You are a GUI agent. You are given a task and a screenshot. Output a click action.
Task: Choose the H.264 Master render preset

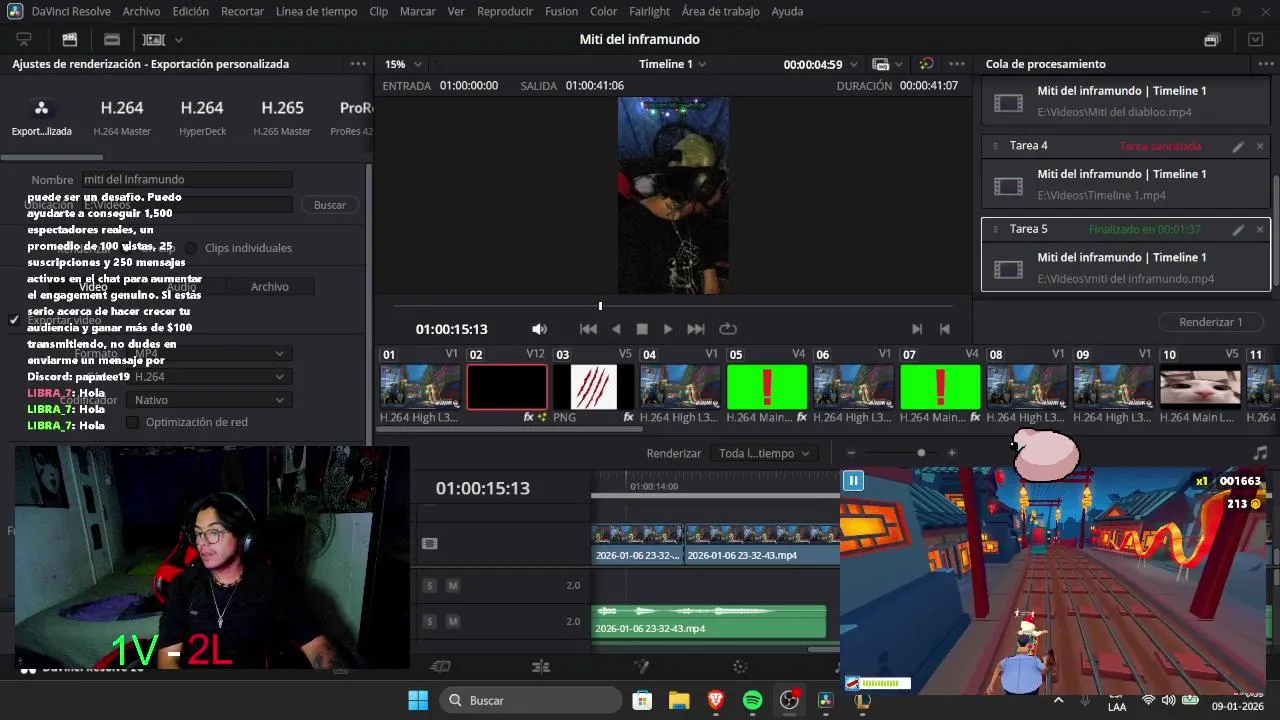point(122,116)
